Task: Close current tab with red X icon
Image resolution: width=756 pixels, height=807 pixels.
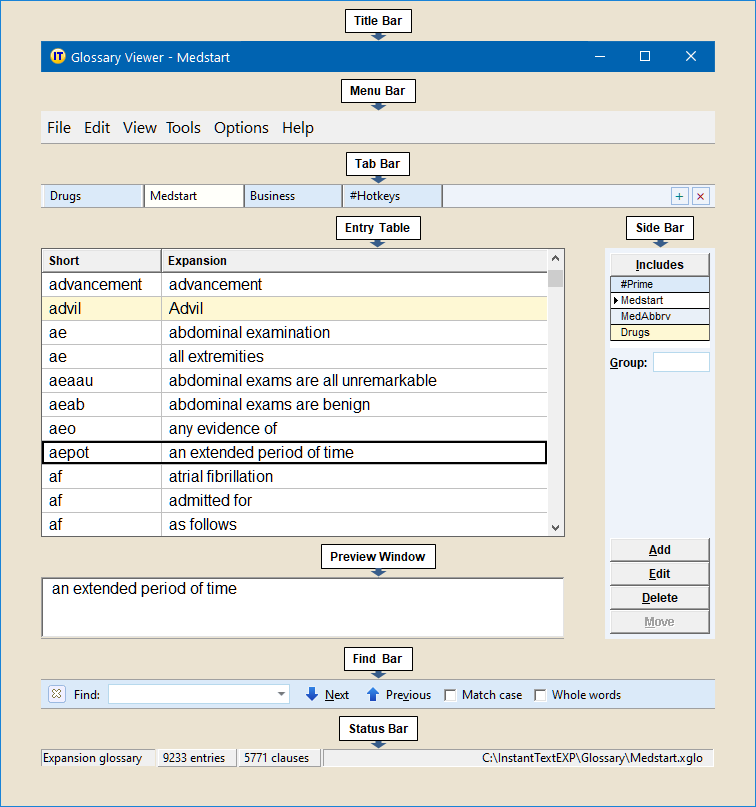Action: click(700, 196)
